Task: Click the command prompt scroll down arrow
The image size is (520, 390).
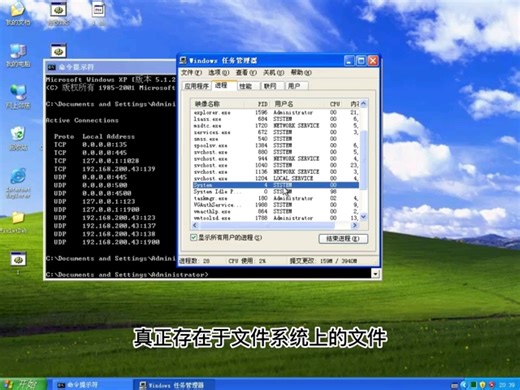Action: pyautogui.click(x=376, y=274)
